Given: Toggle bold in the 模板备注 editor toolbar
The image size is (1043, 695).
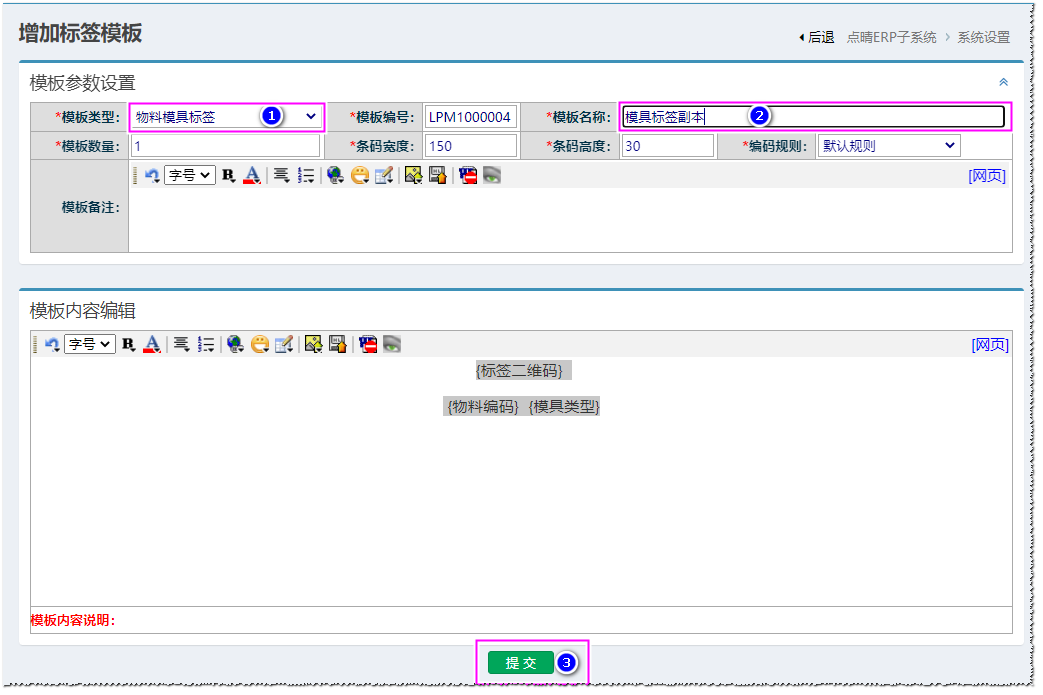Looking at the screenshot, I should coord(228,175).
